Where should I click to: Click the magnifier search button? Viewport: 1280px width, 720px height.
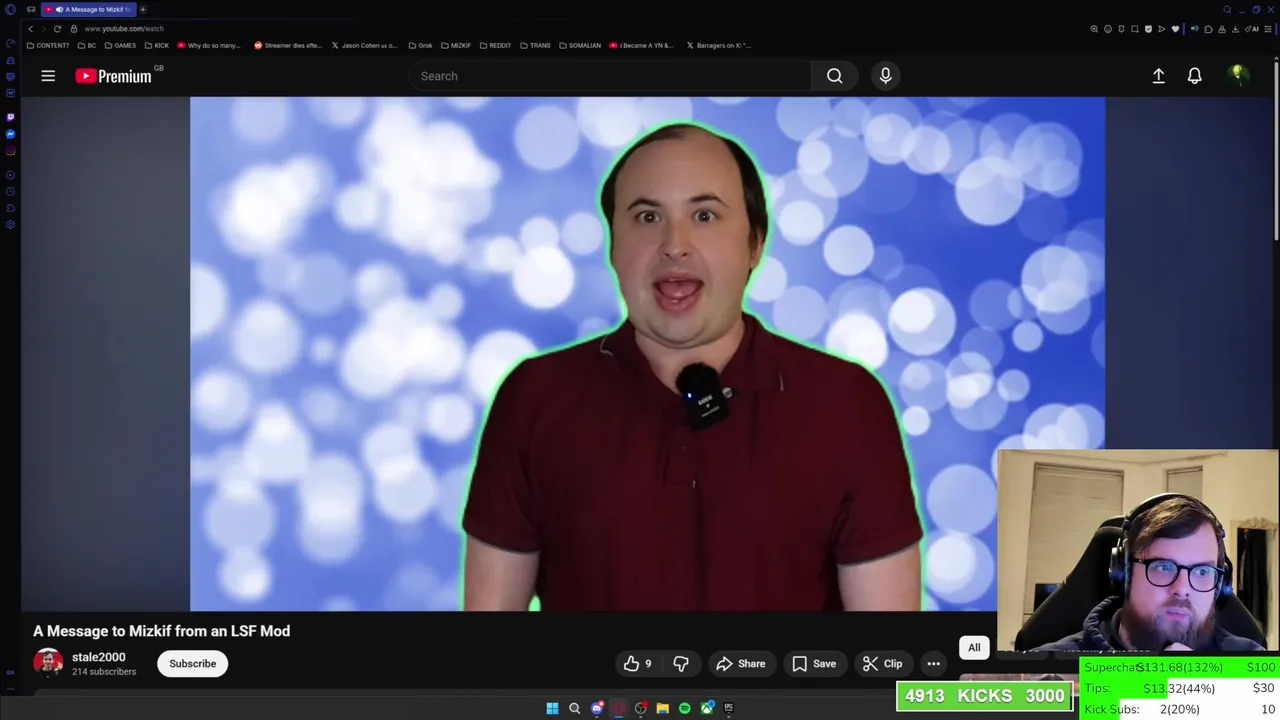click(834, 76)
